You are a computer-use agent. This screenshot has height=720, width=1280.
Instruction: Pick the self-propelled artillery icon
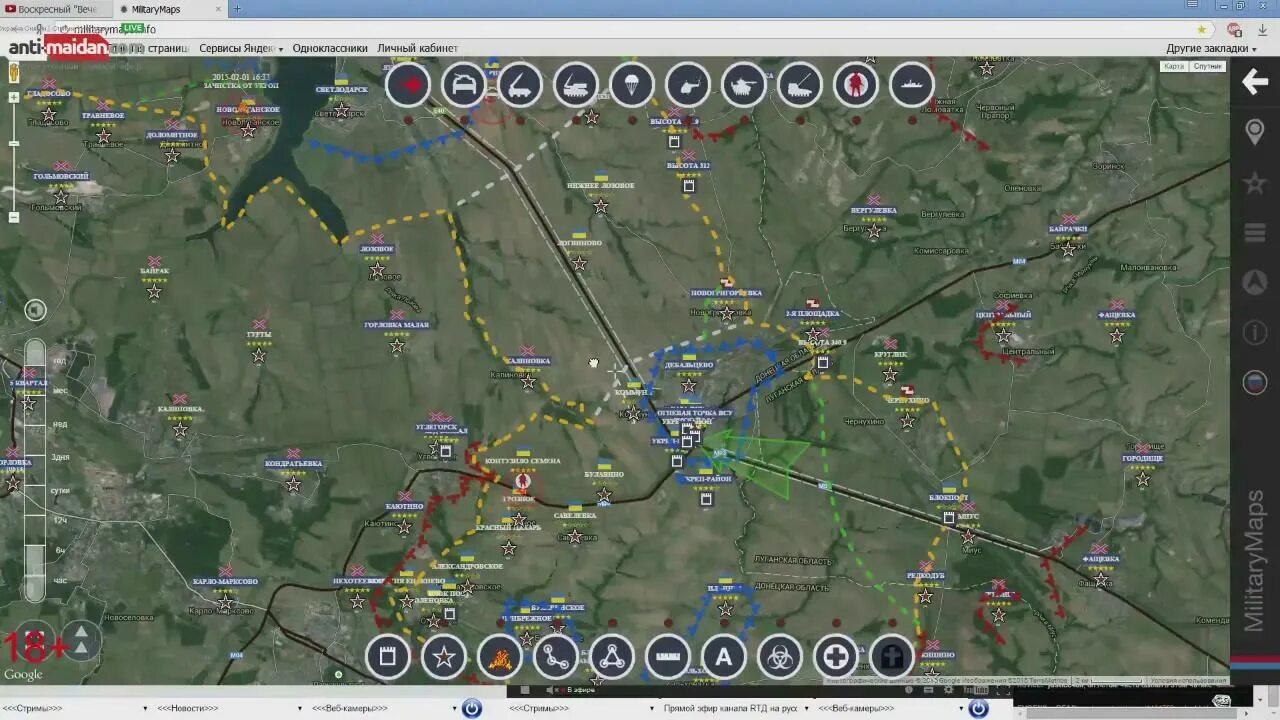(800, 86)
